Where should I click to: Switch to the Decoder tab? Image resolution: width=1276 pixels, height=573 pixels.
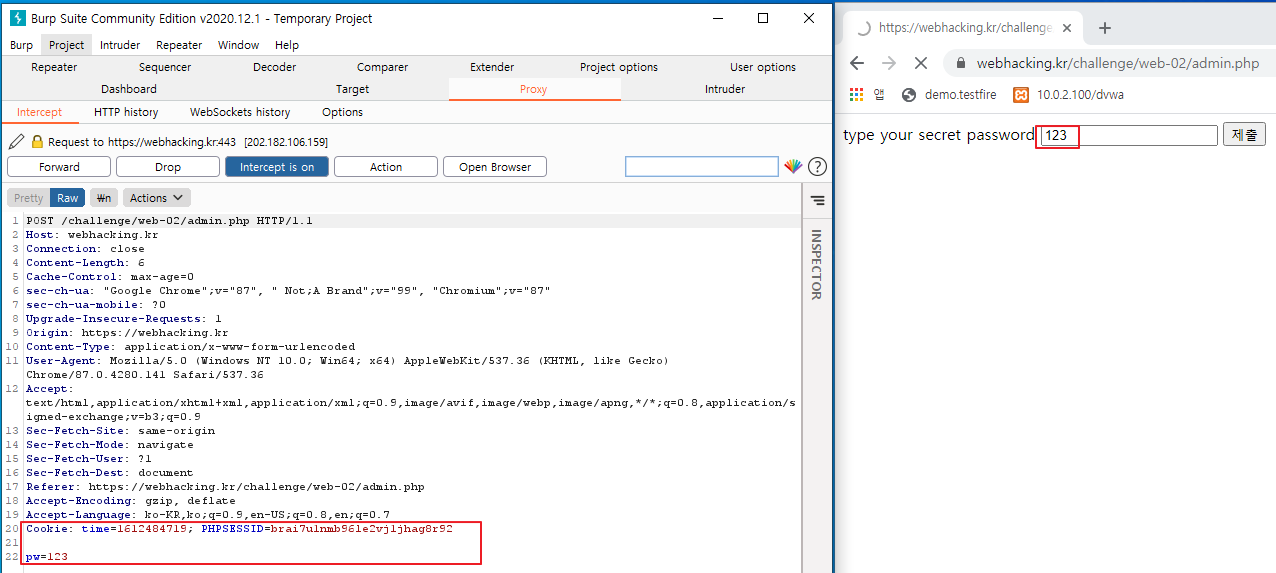pos(274,67)
